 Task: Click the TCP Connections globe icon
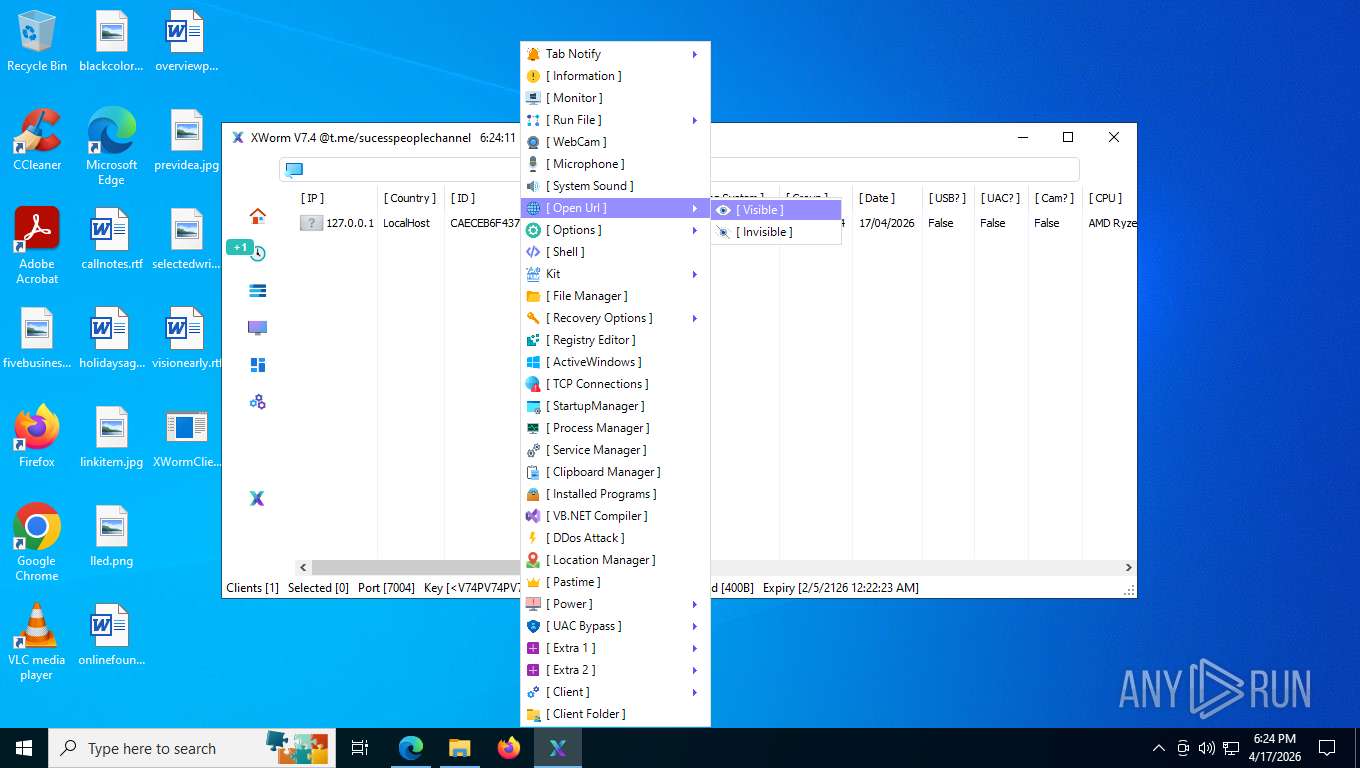[533, 384]
